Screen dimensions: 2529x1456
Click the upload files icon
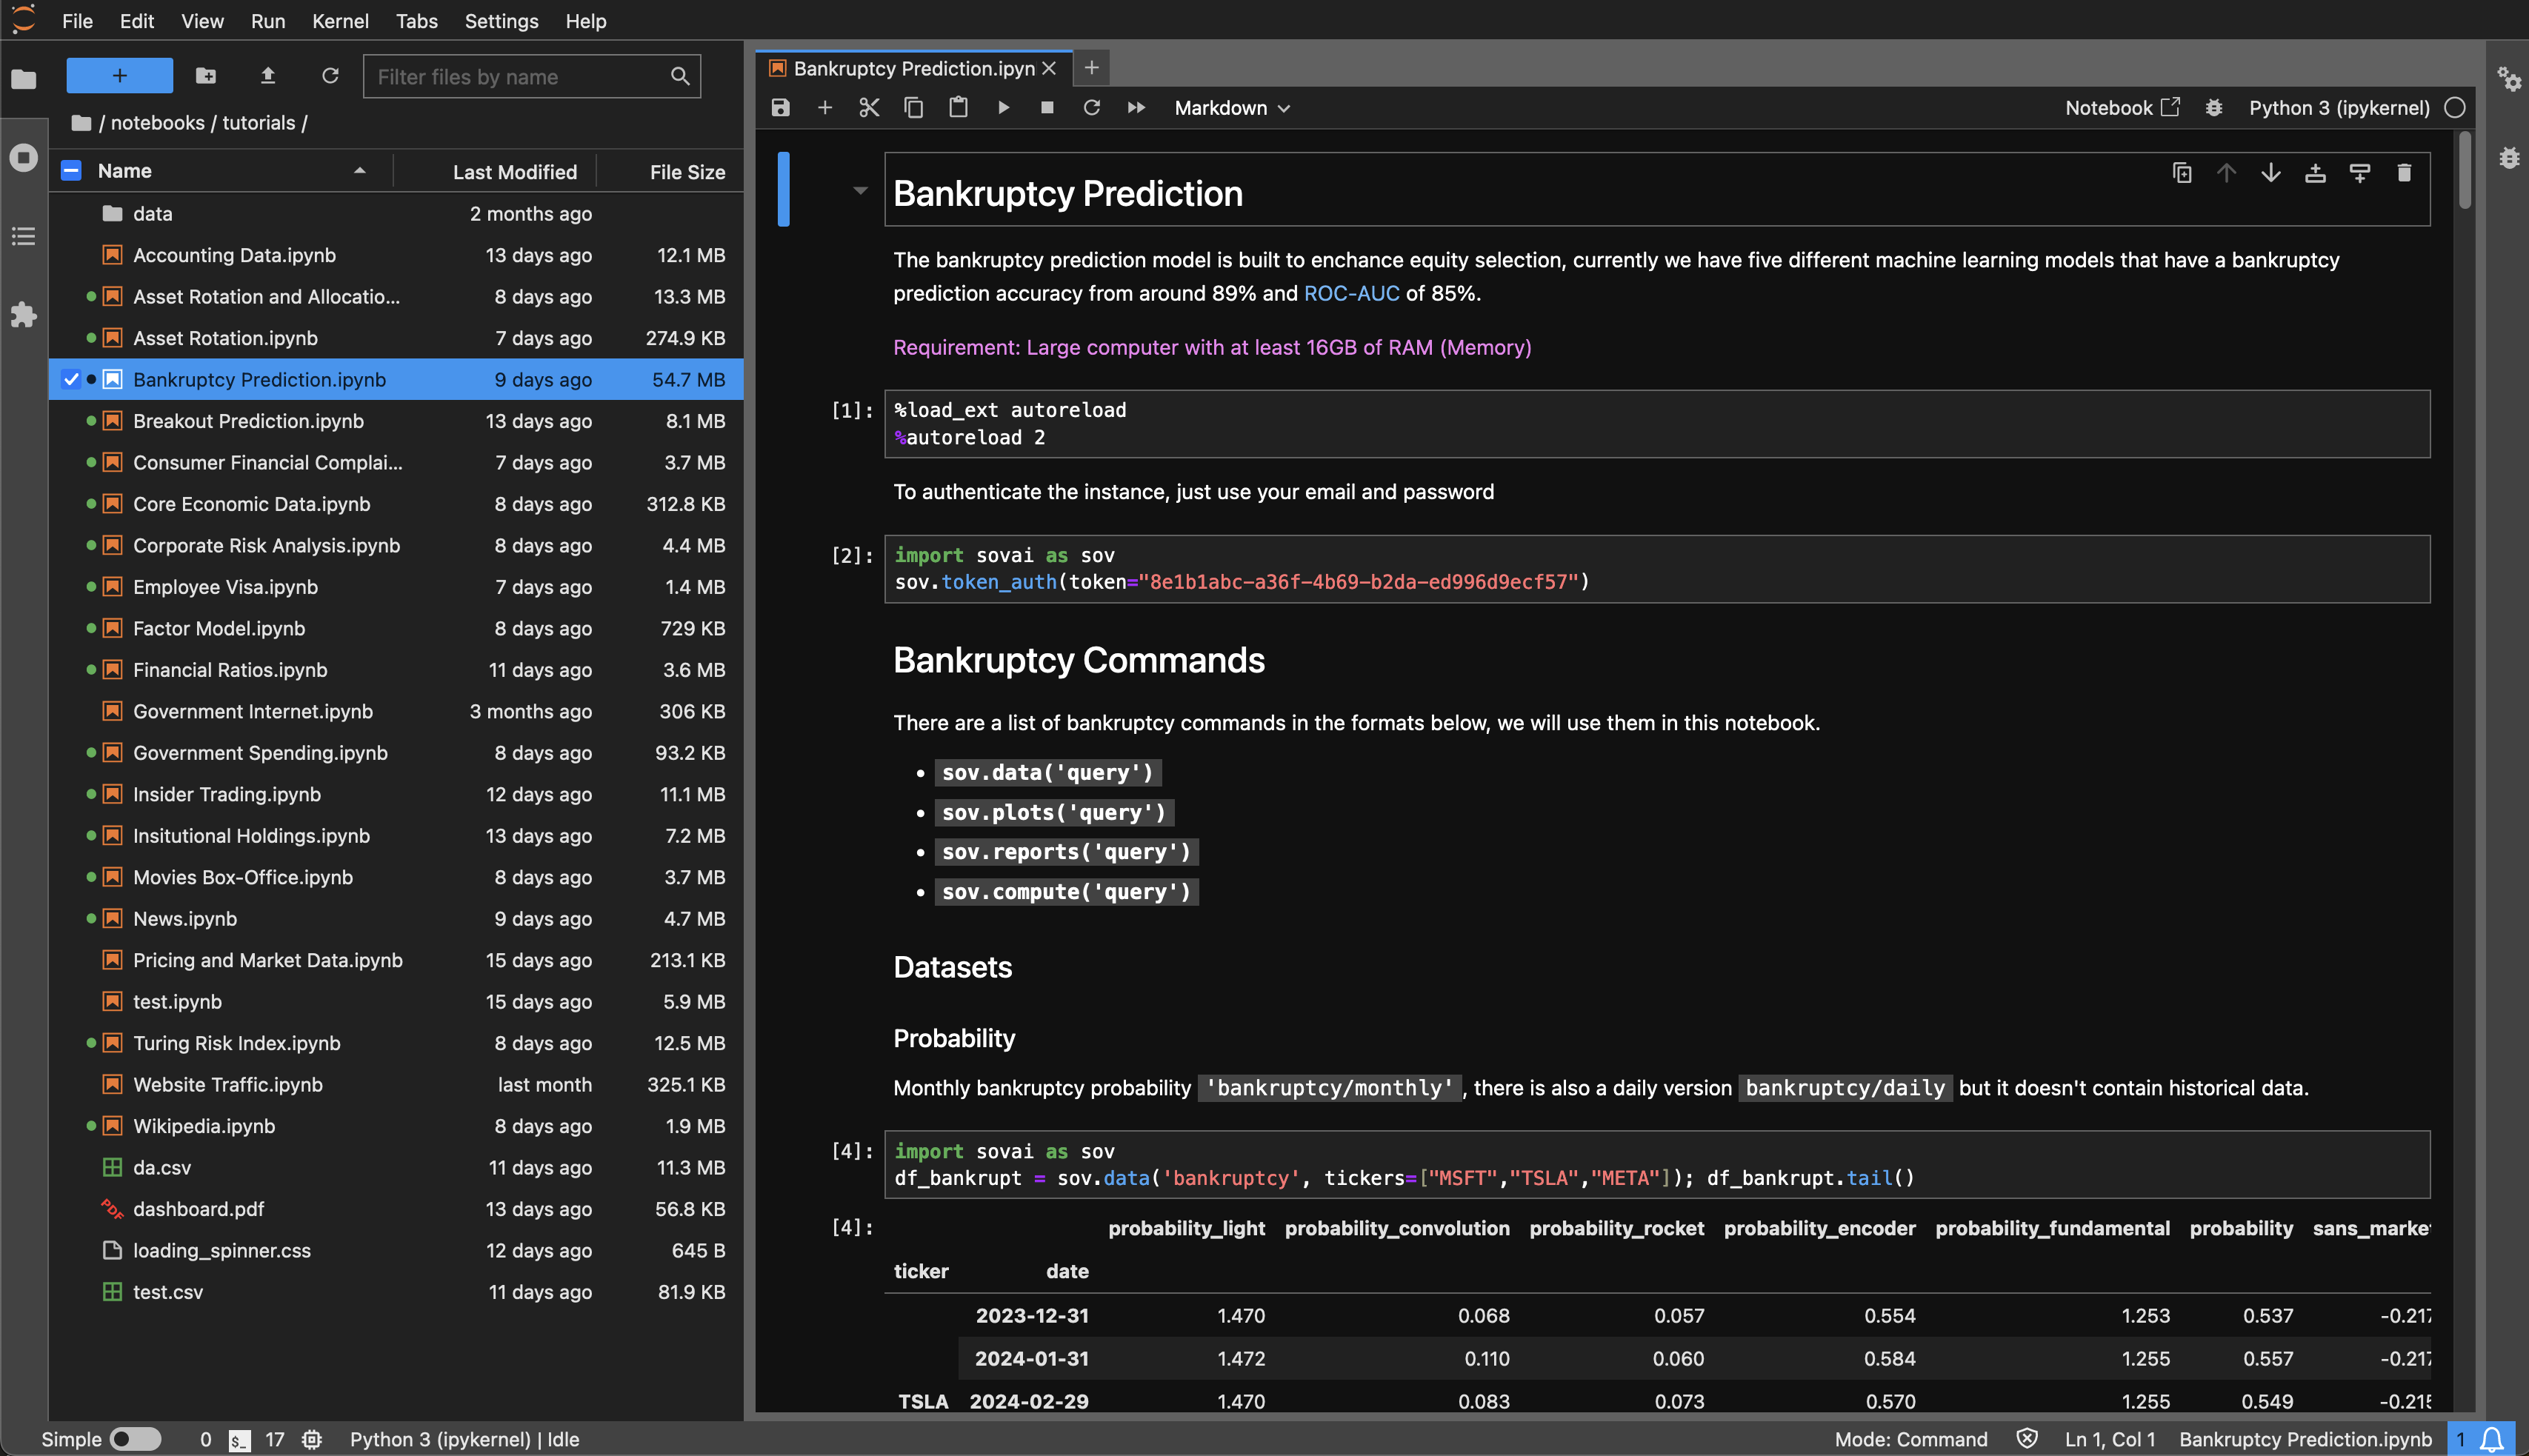(267, 76)
